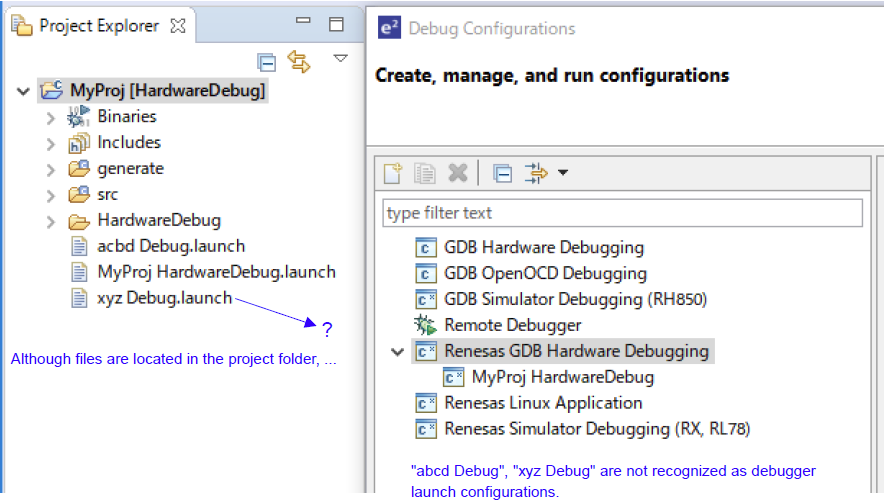Maximize the Project Explorer panel
This screenshot has width=886, height=503.
tap(337, 25)
